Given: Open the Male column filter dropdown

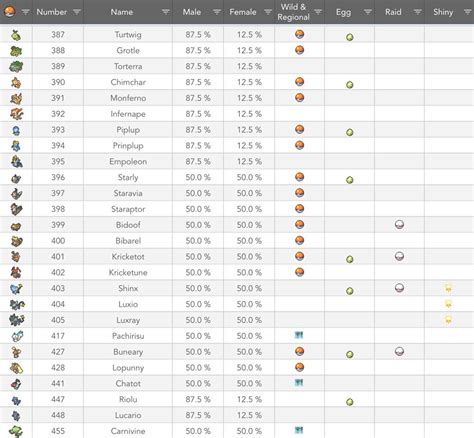Looking at the screenshot, I should pos(217,12).
